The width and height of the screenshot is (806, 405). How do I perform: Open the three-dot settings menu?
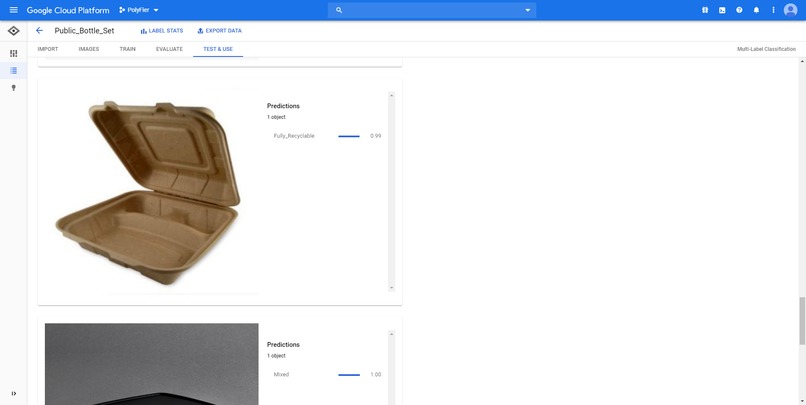773,10
